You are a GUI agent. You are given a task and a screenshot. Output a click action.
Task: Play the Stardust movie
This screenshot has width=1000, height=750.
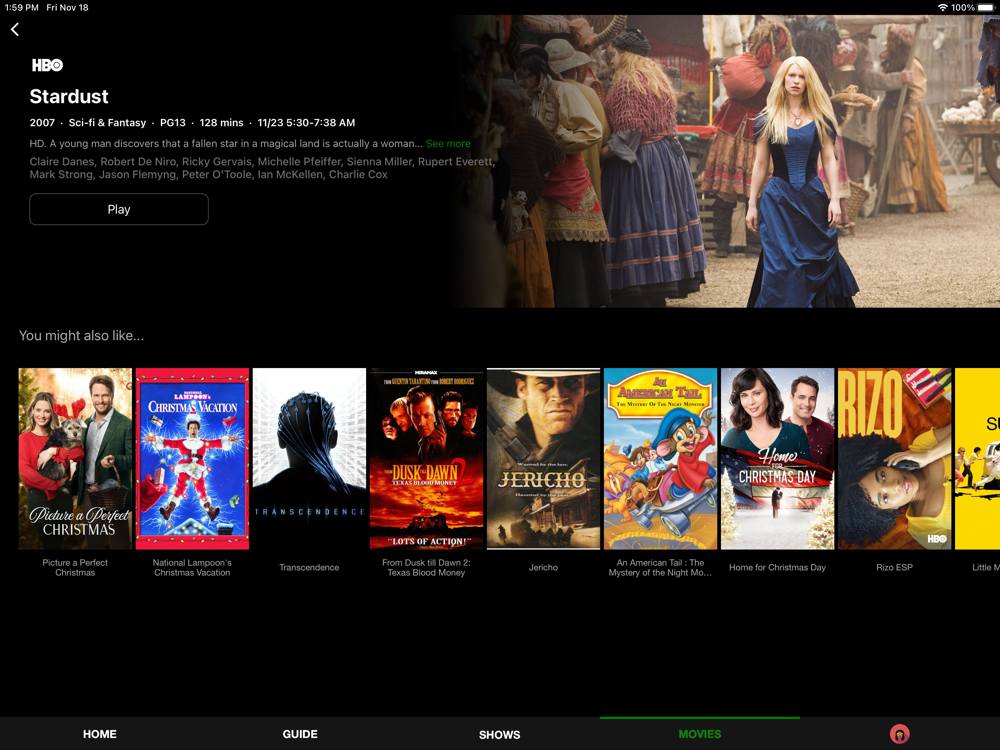tap(119, 209)
